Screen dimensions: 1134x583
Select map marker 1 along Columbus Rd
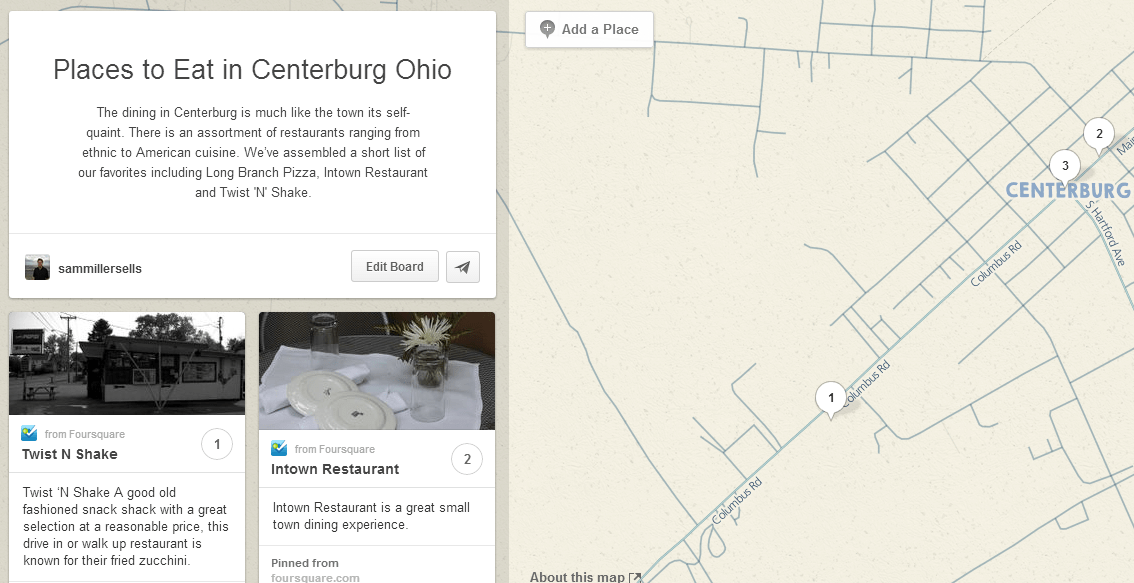click(x=830, y=397)
